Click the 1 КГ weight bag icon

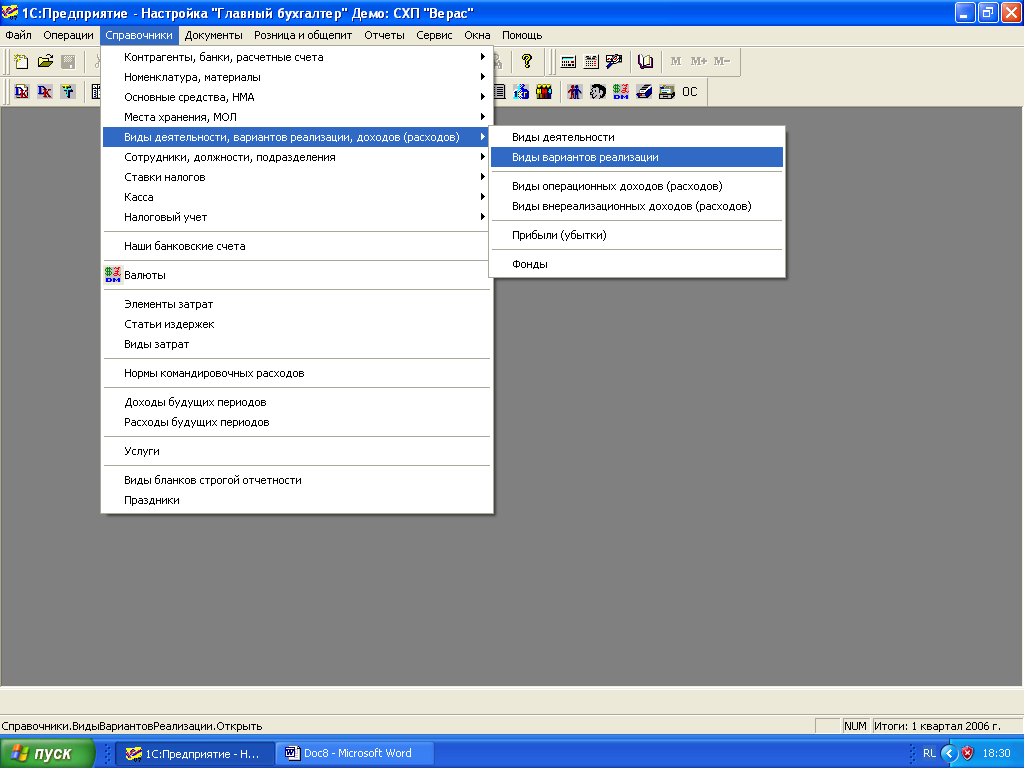click(x=521, y=91)
